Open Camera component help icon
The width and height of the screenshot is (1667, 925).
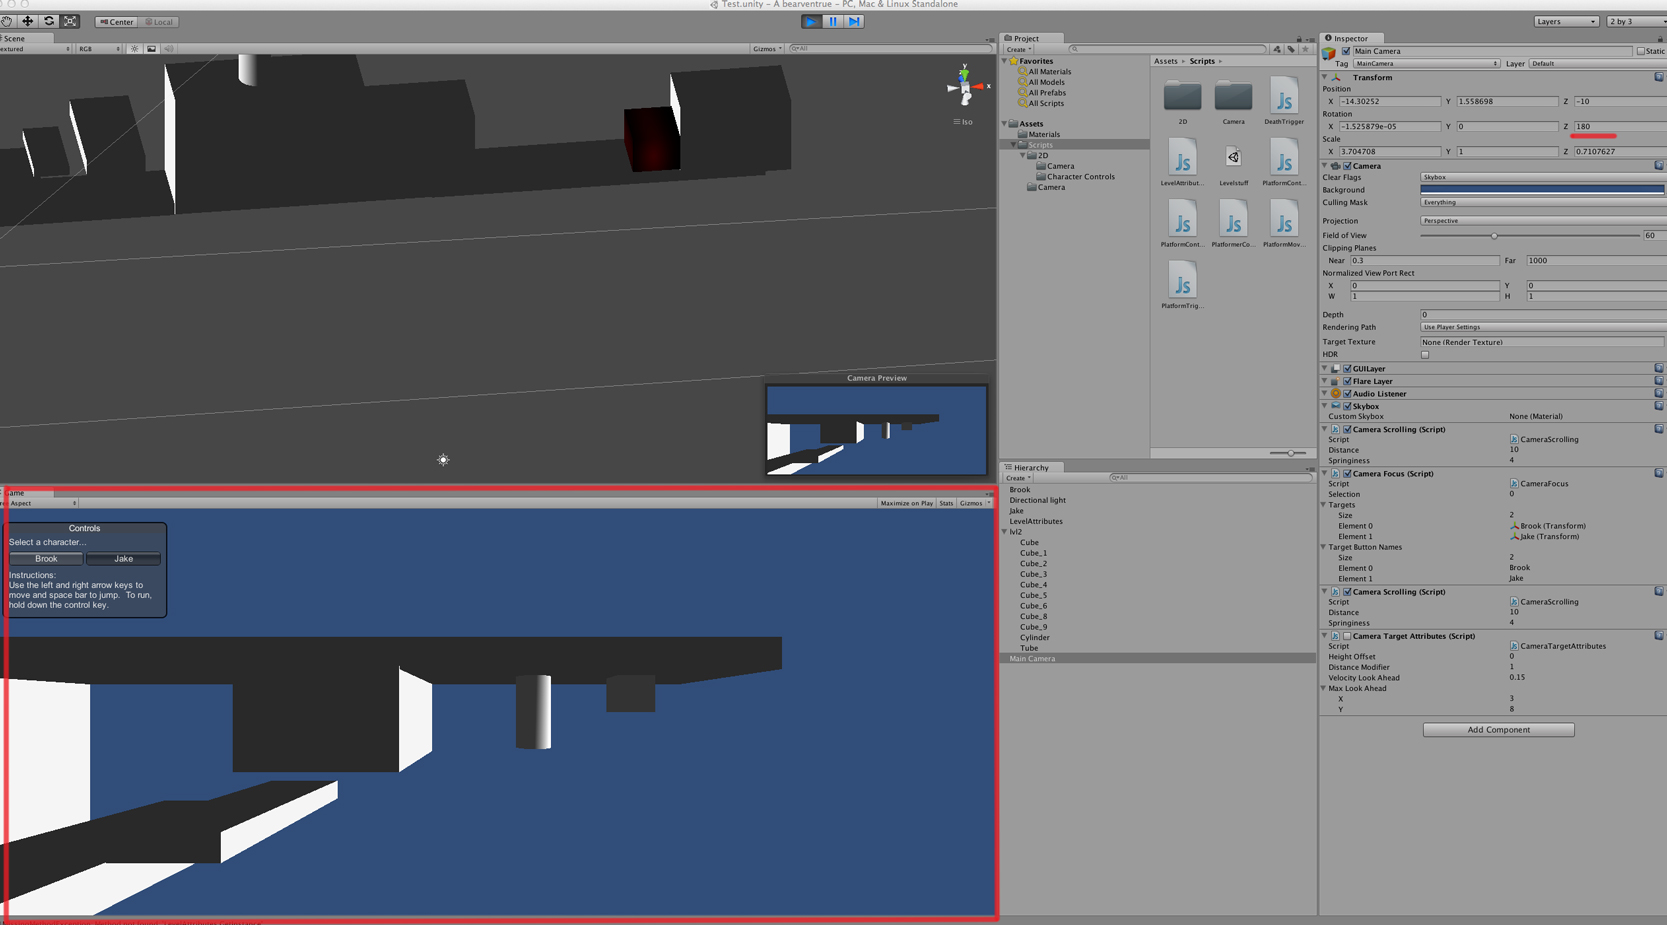tap(1659, 165)
